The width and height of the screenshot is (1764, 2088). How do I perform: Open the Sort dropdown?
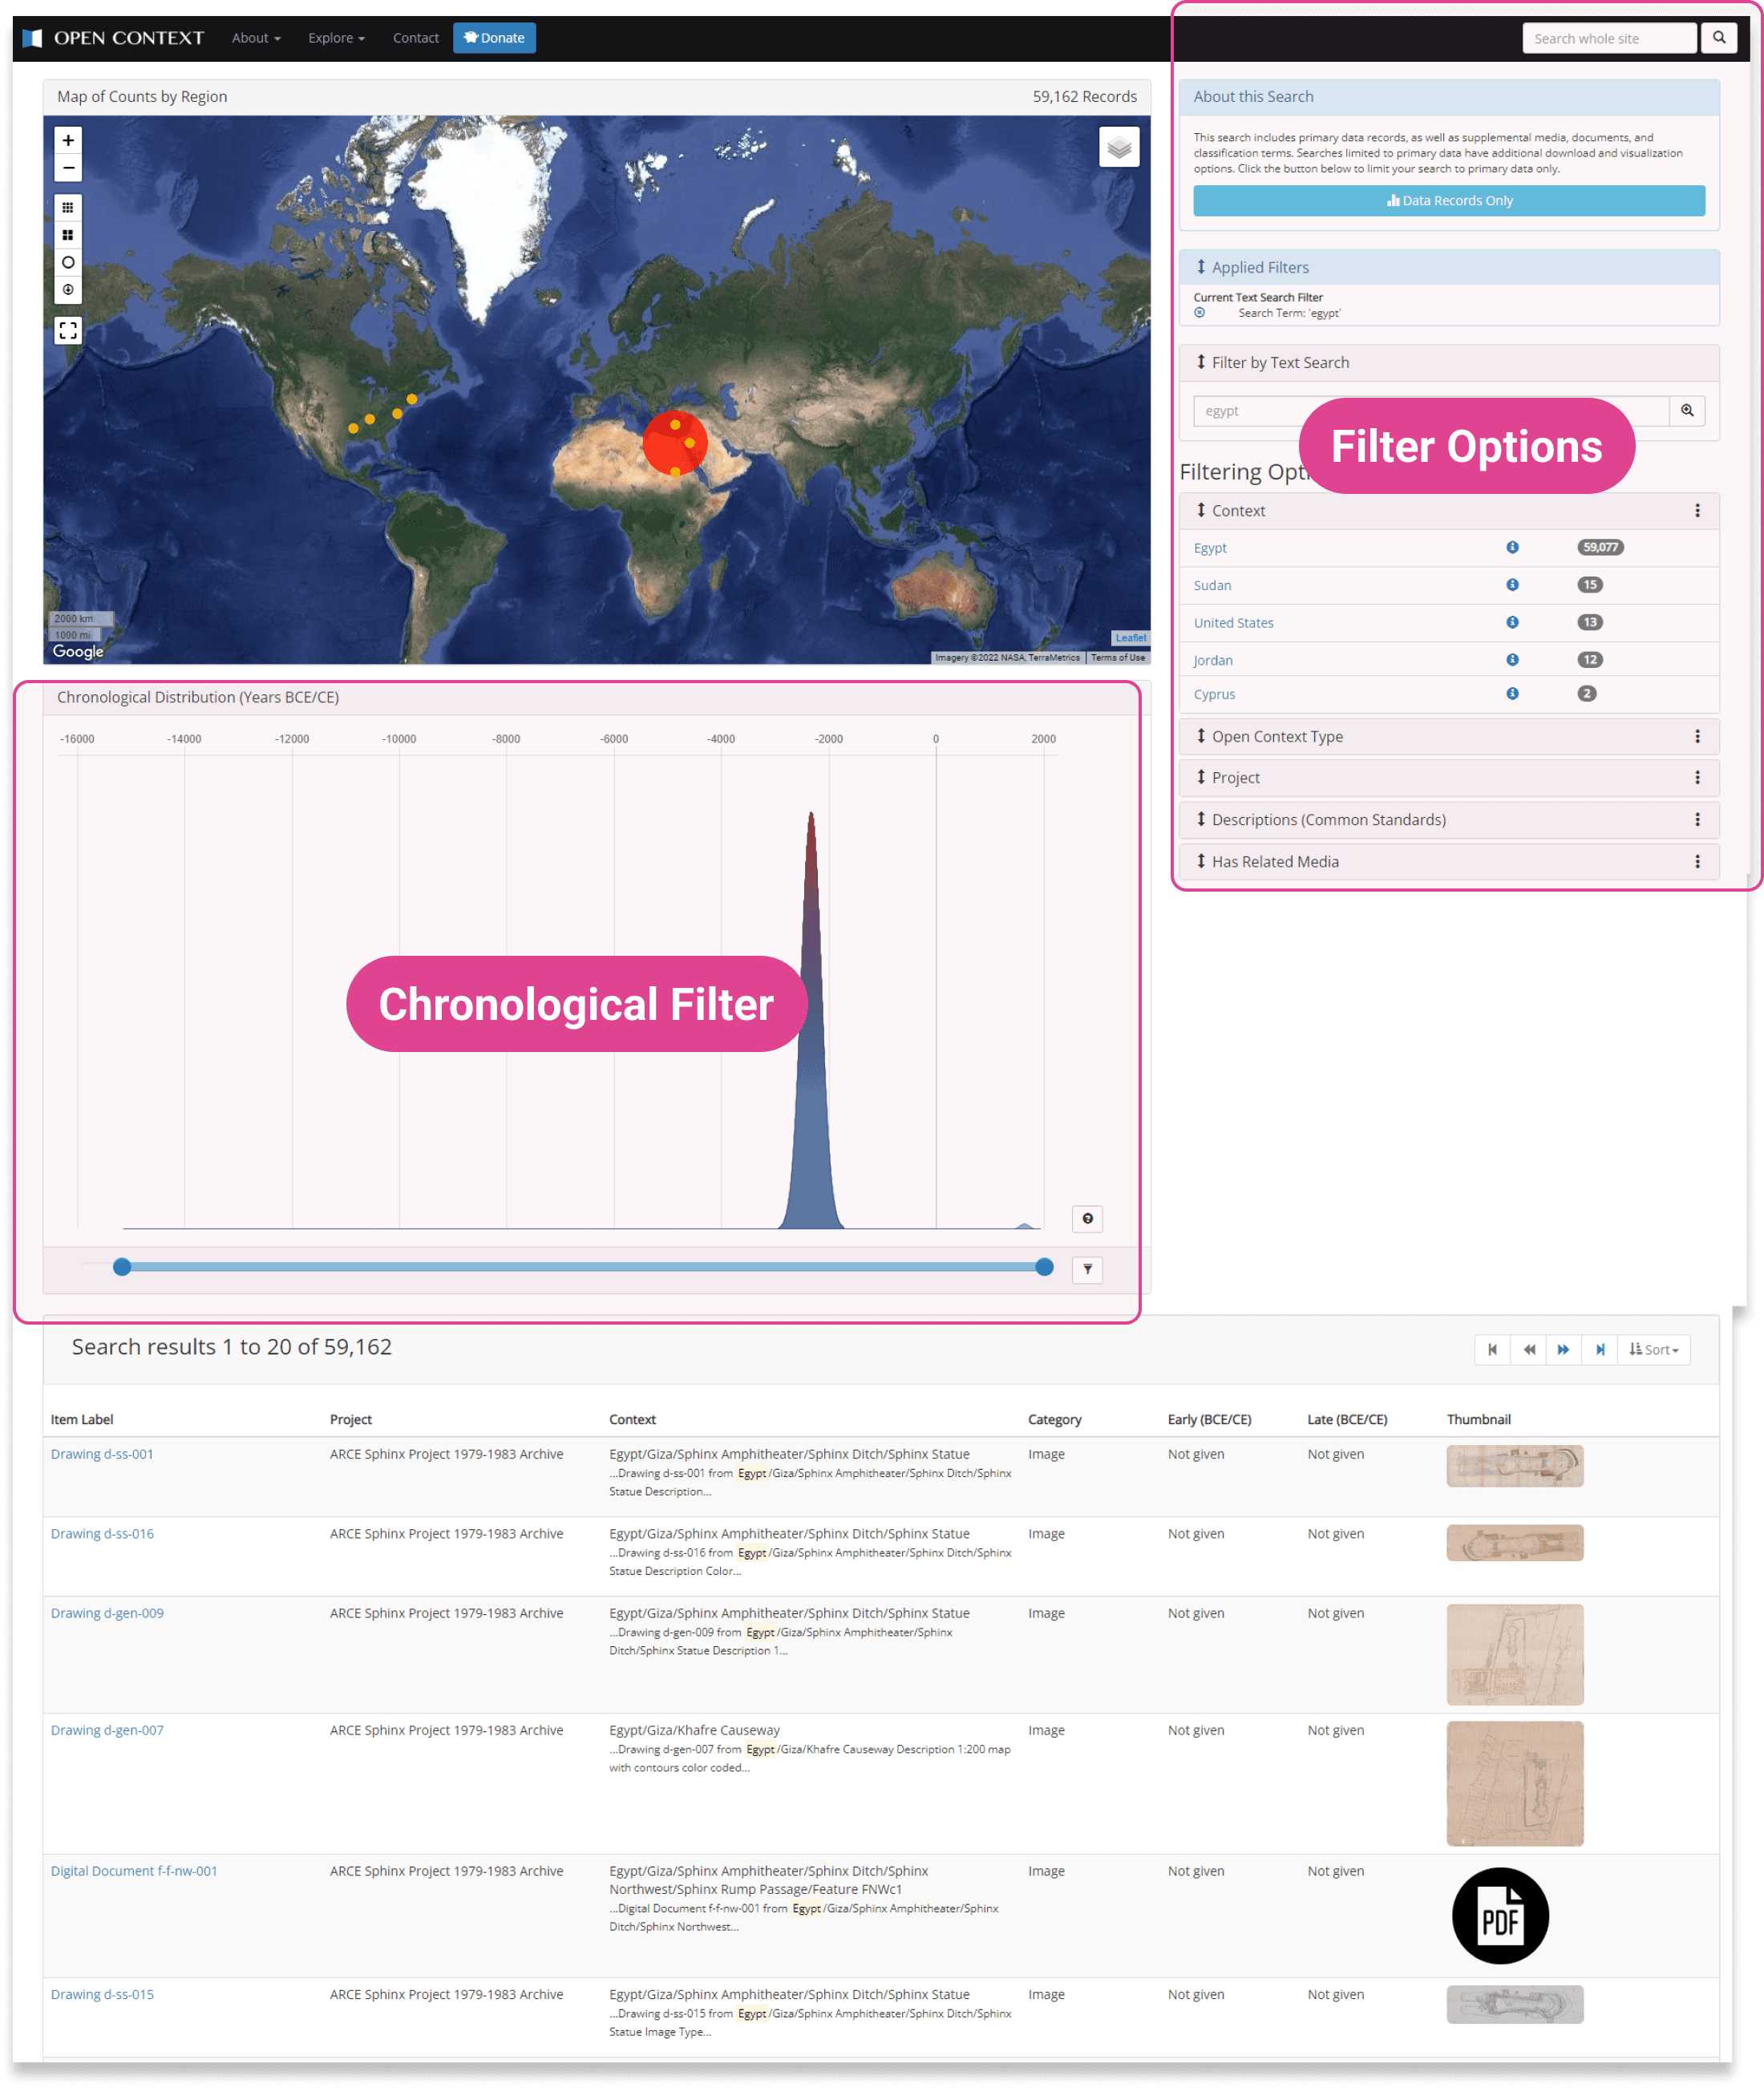1653,1350
